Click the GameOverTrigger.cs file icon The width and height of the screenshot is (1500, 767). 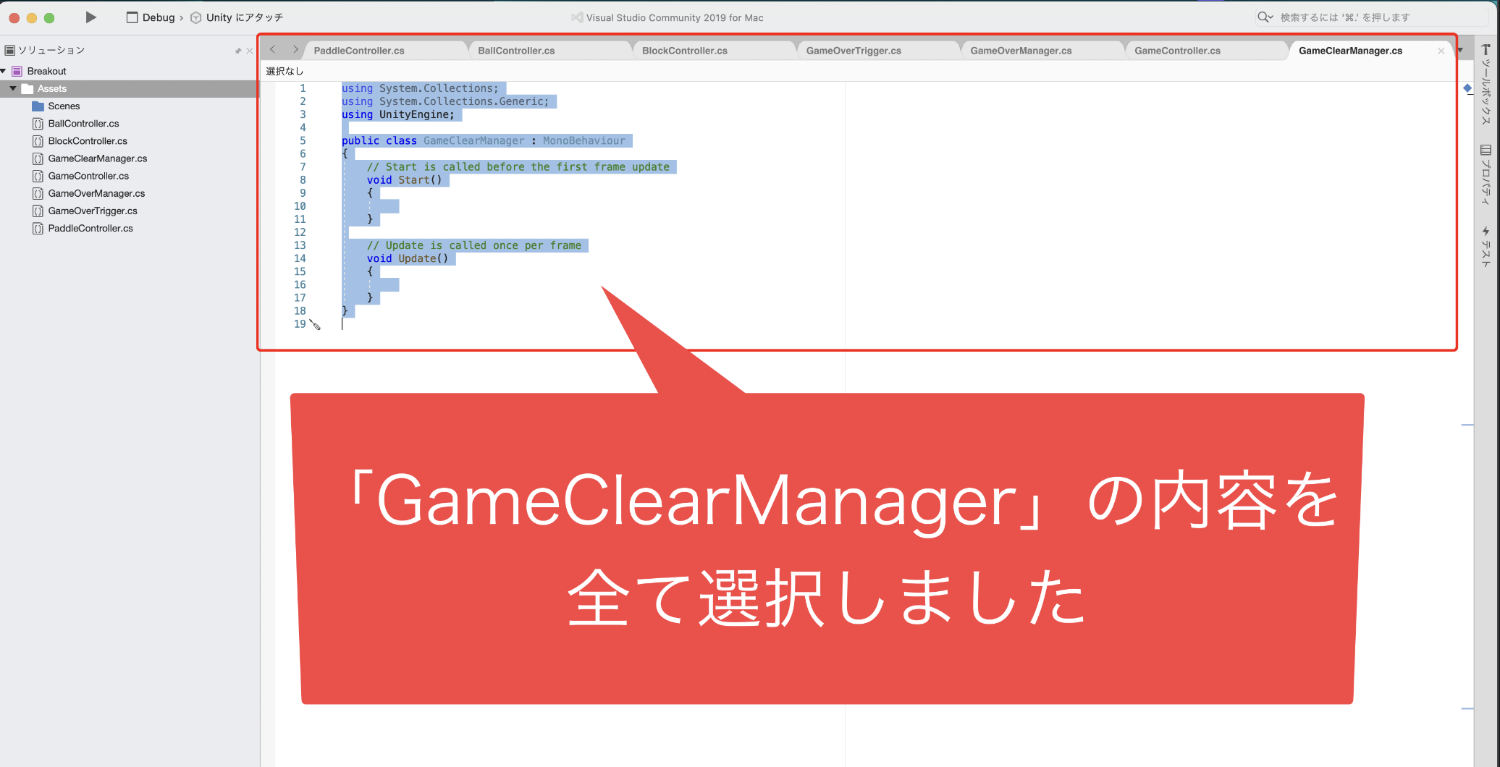point(38,211)
